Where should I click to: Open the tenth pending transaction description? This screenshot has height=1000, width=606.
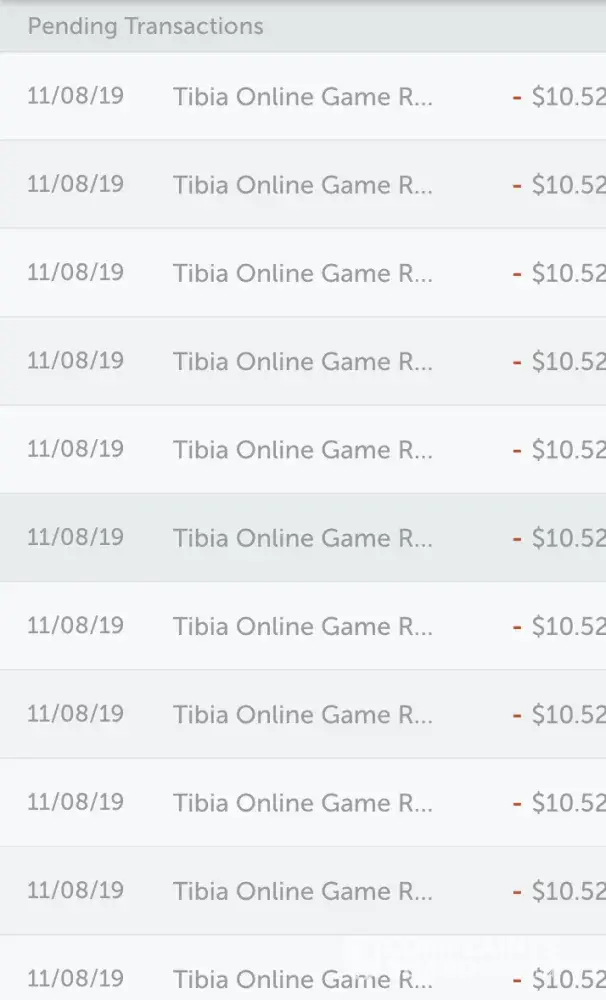(x=302, y=890)
